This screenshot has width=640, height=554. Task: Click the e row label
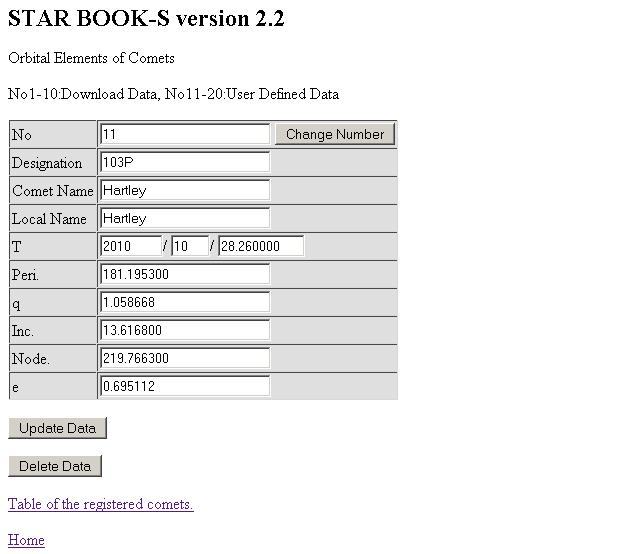coord(16,387)
